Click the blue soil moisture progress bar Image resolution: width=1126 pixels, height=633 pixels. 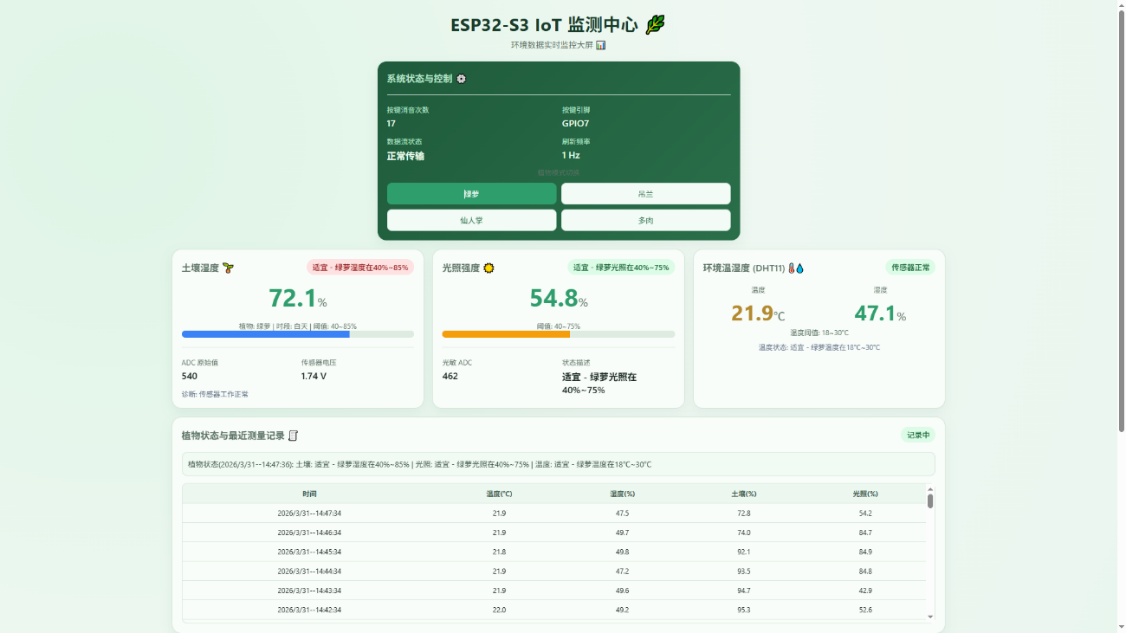click(265, 334)
